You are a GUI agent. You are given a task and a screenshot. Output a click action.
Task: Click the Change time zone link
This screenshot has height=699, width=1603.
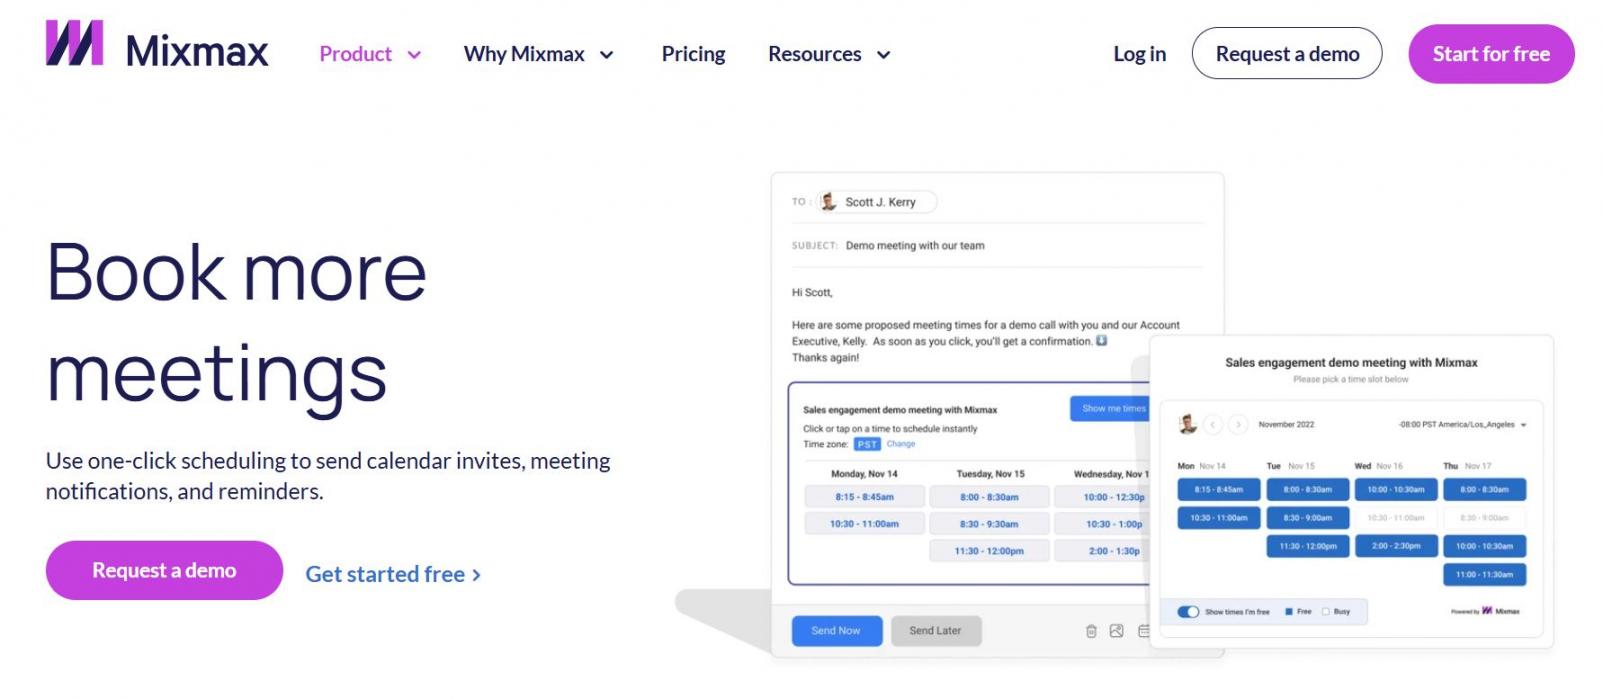point(901,444)
